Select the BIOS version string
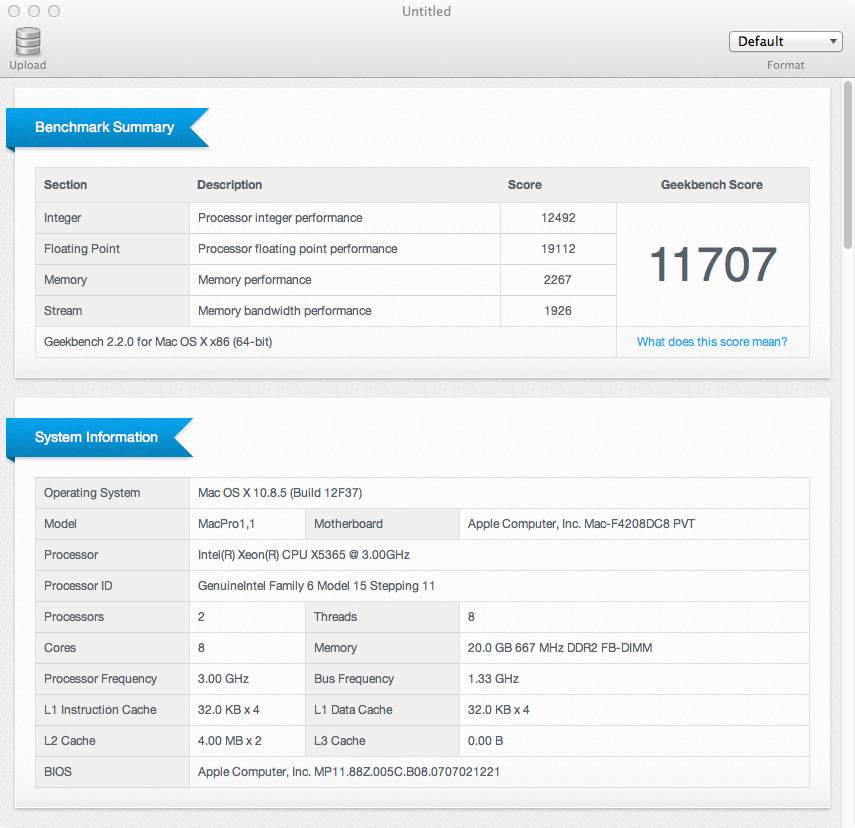 pos(348,772)
